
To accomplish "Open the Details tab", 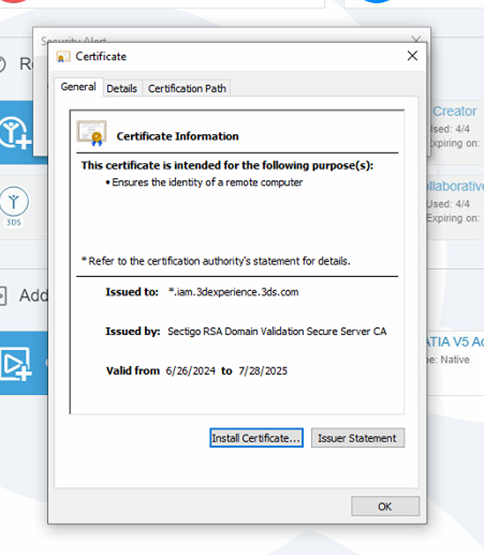I will coord(122,88).
